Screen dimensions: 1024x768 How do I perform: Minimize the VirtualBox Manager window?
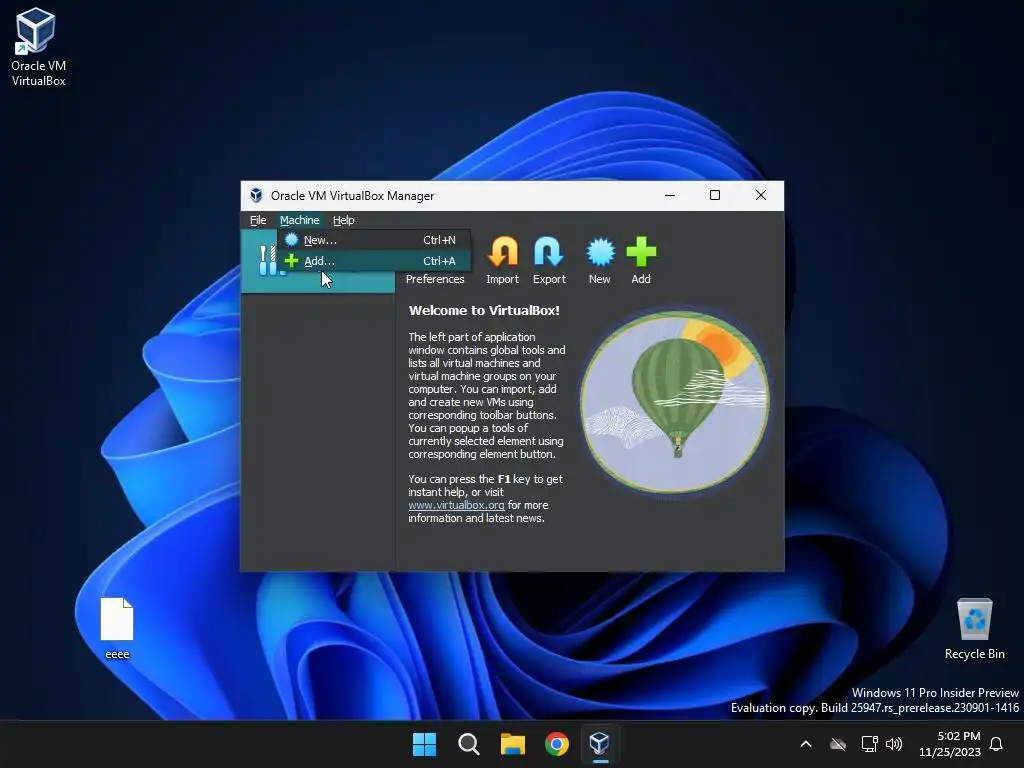[670, 195]
